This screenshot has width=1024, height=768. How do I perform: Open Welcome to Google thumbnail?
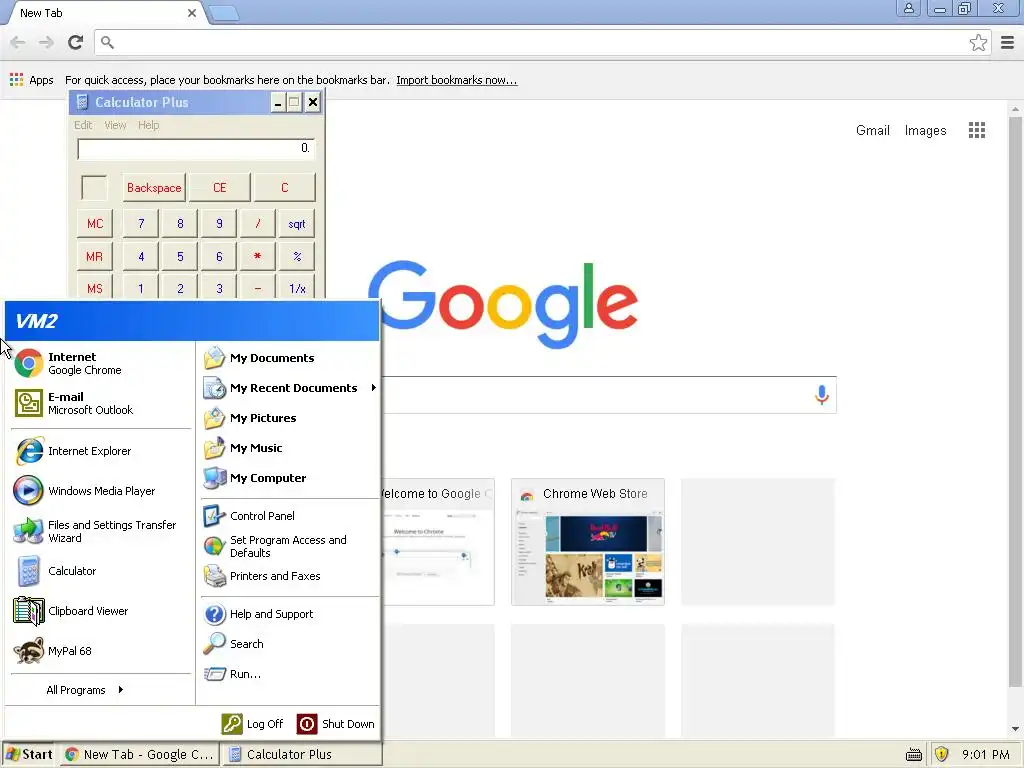click(x=438, y=542)
